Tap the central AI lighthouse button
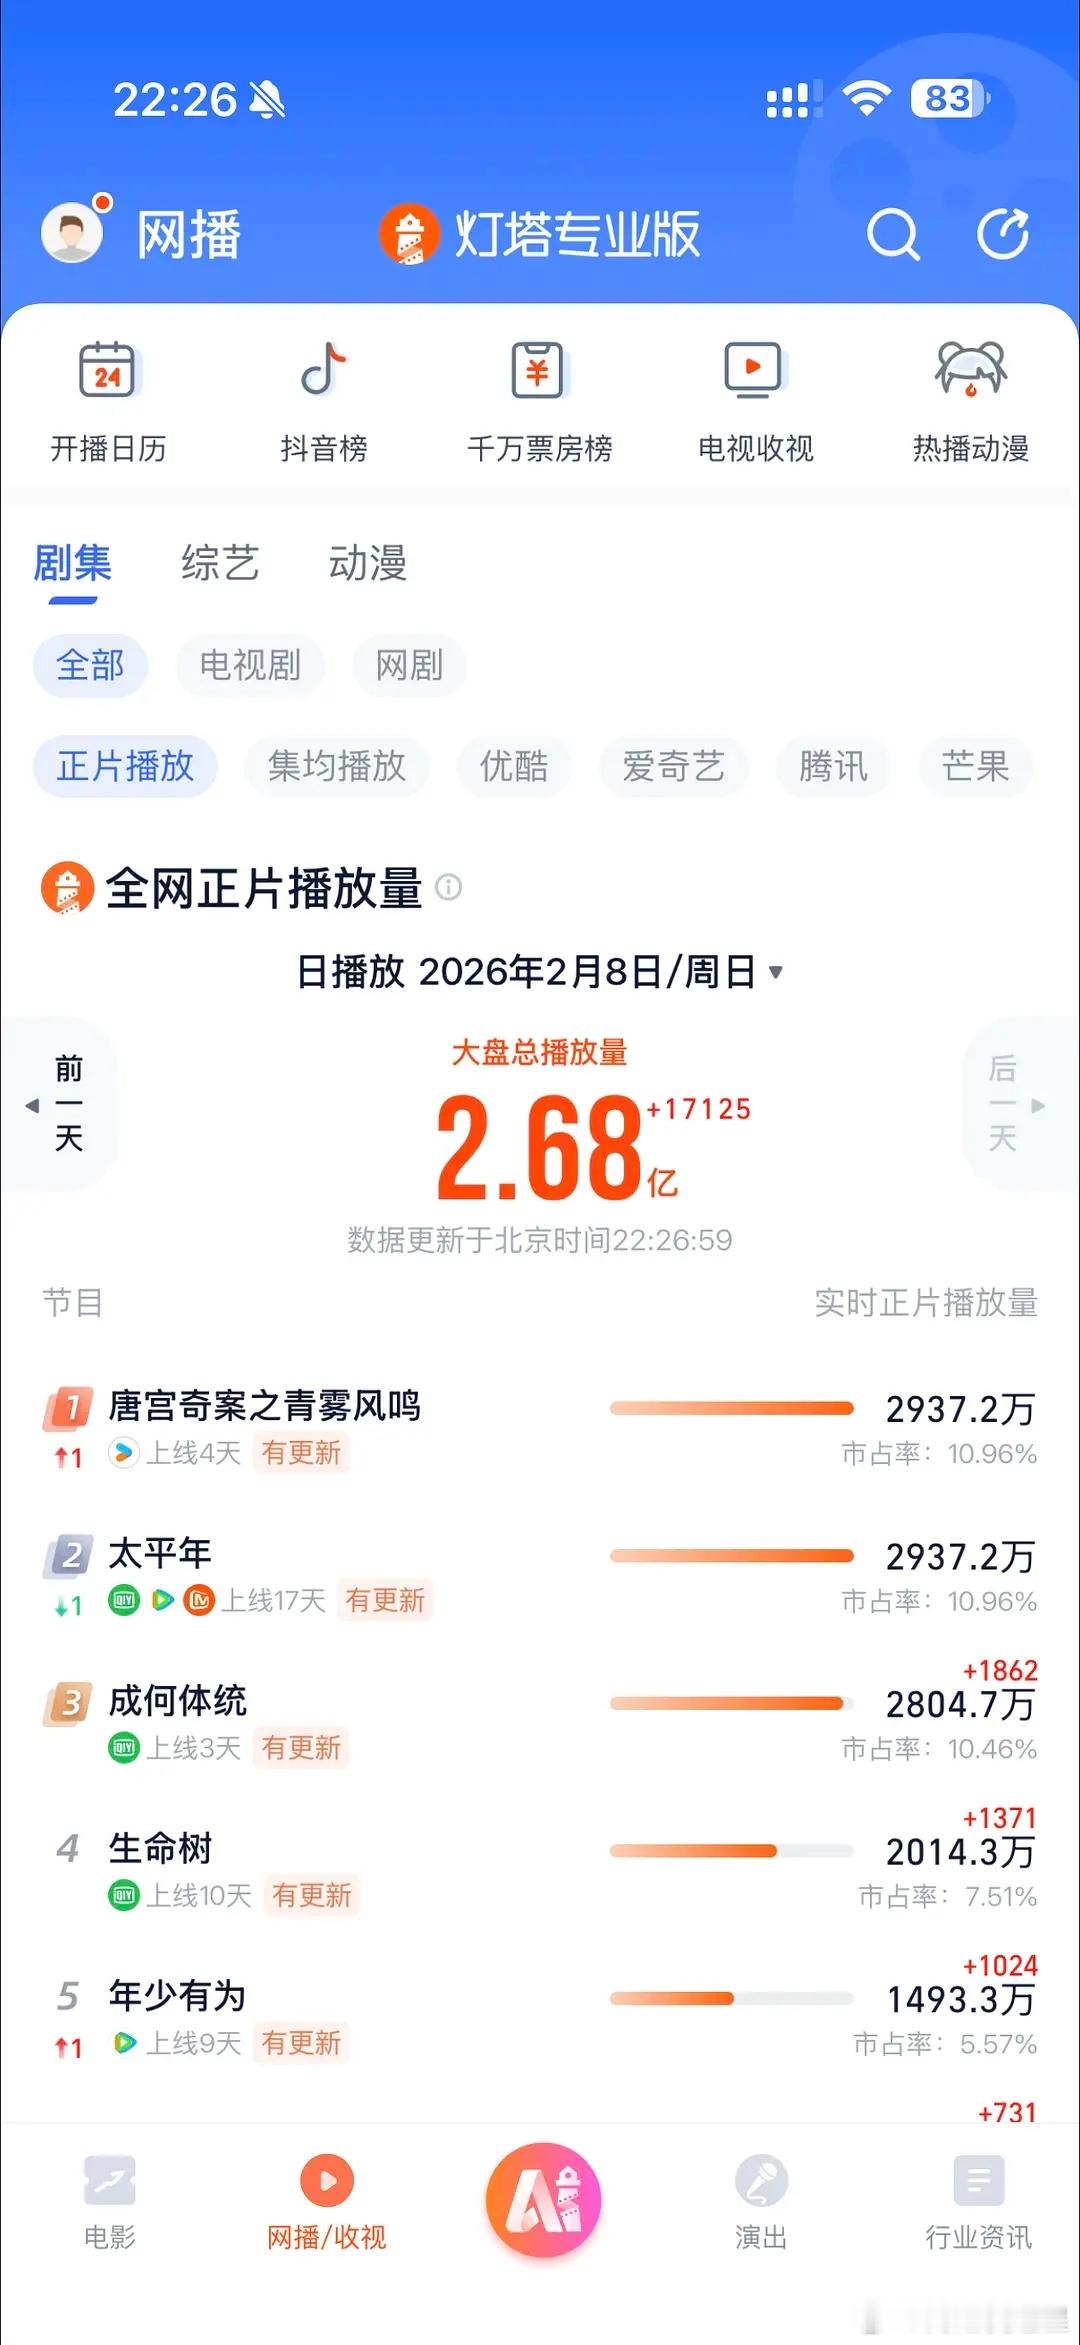This screenshot has width=1080, height=2345. tap(543, 2199)
